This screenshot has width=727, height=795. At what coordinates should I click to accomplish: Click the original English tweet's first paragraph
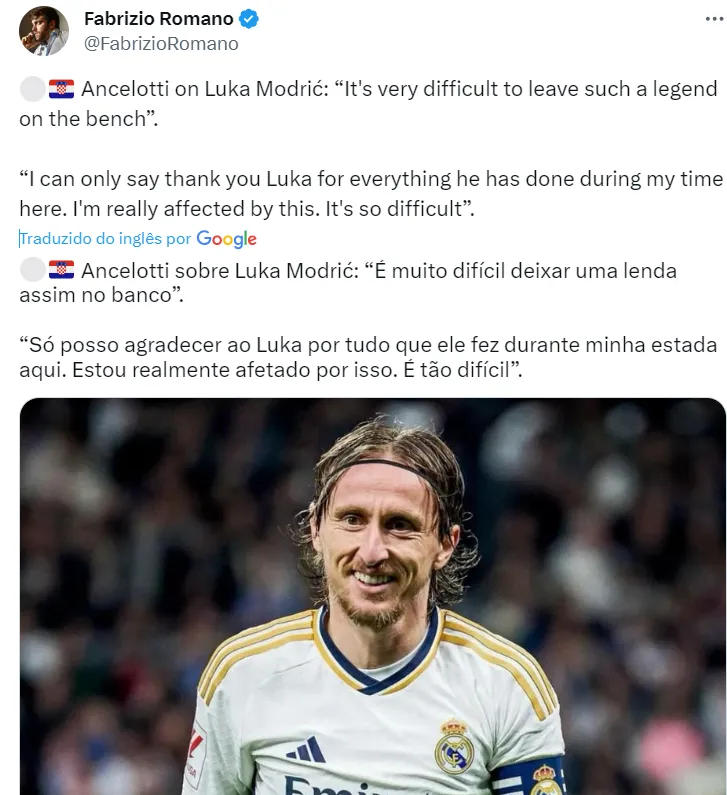tap(369, 103)
